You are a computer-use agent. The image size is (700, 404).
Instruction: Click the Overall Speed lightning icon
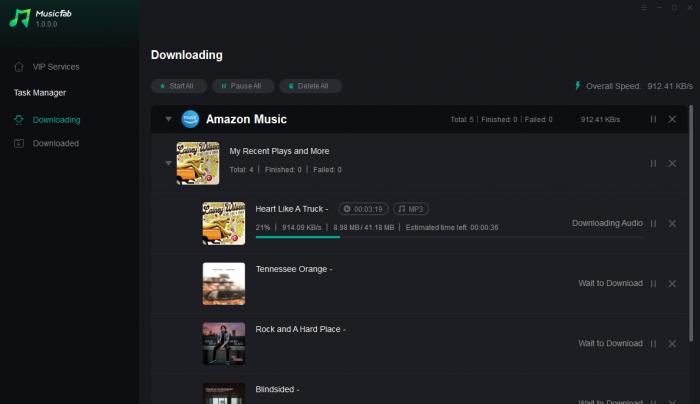coord(578,86)
